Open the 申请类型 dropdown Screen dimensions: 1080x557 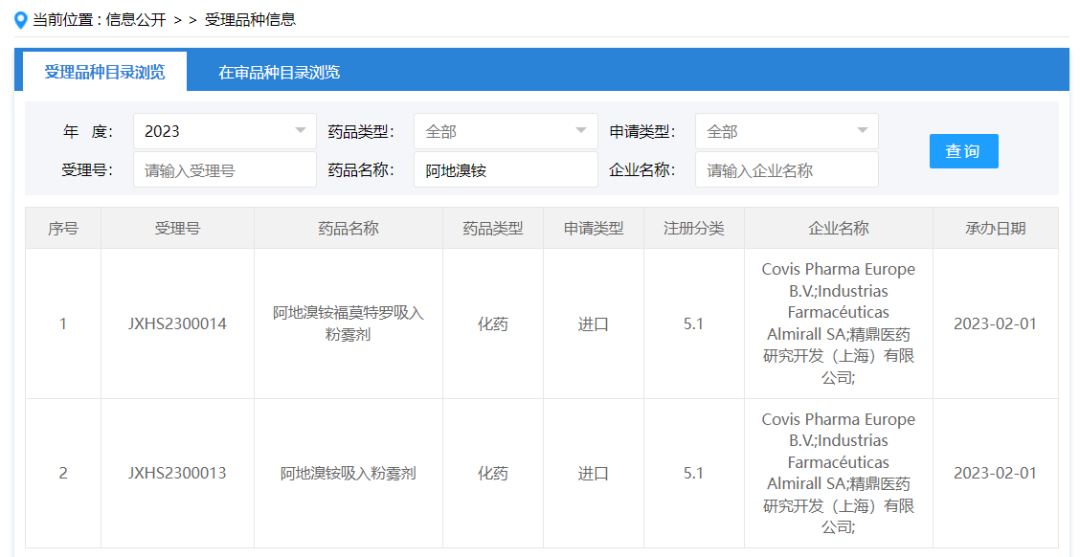click(786, 131)
